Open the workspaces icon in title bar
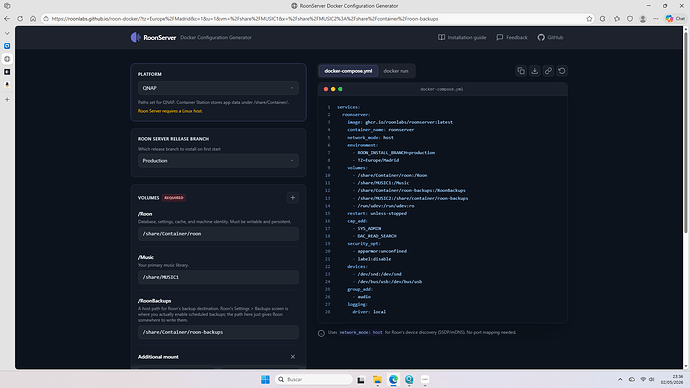The height and width of the screenshot is (388, 690). pyautogui.click(x=7, y=6)
